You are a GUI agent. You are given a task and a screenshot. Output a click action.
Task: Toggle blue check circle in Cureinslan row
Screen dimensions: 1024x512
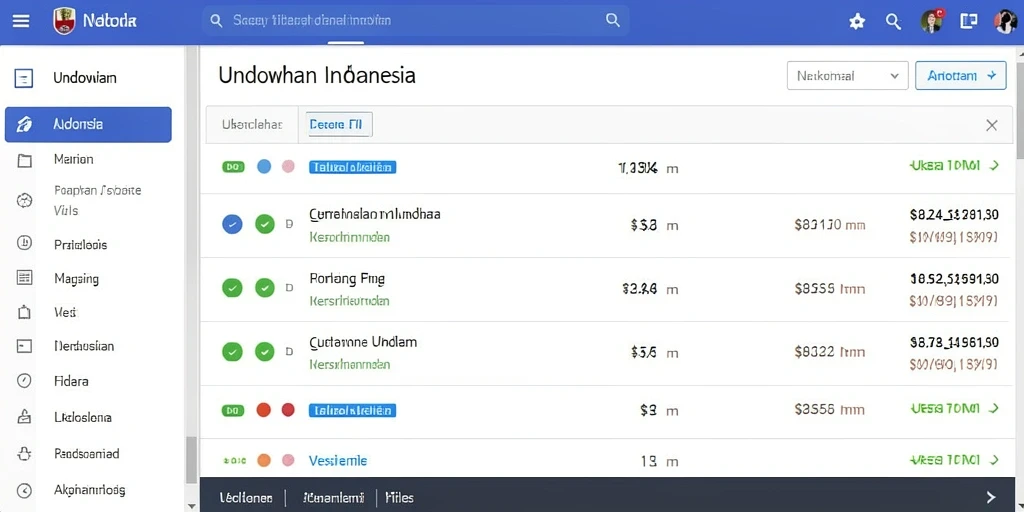pyautogui.click(x=232, y=225)
